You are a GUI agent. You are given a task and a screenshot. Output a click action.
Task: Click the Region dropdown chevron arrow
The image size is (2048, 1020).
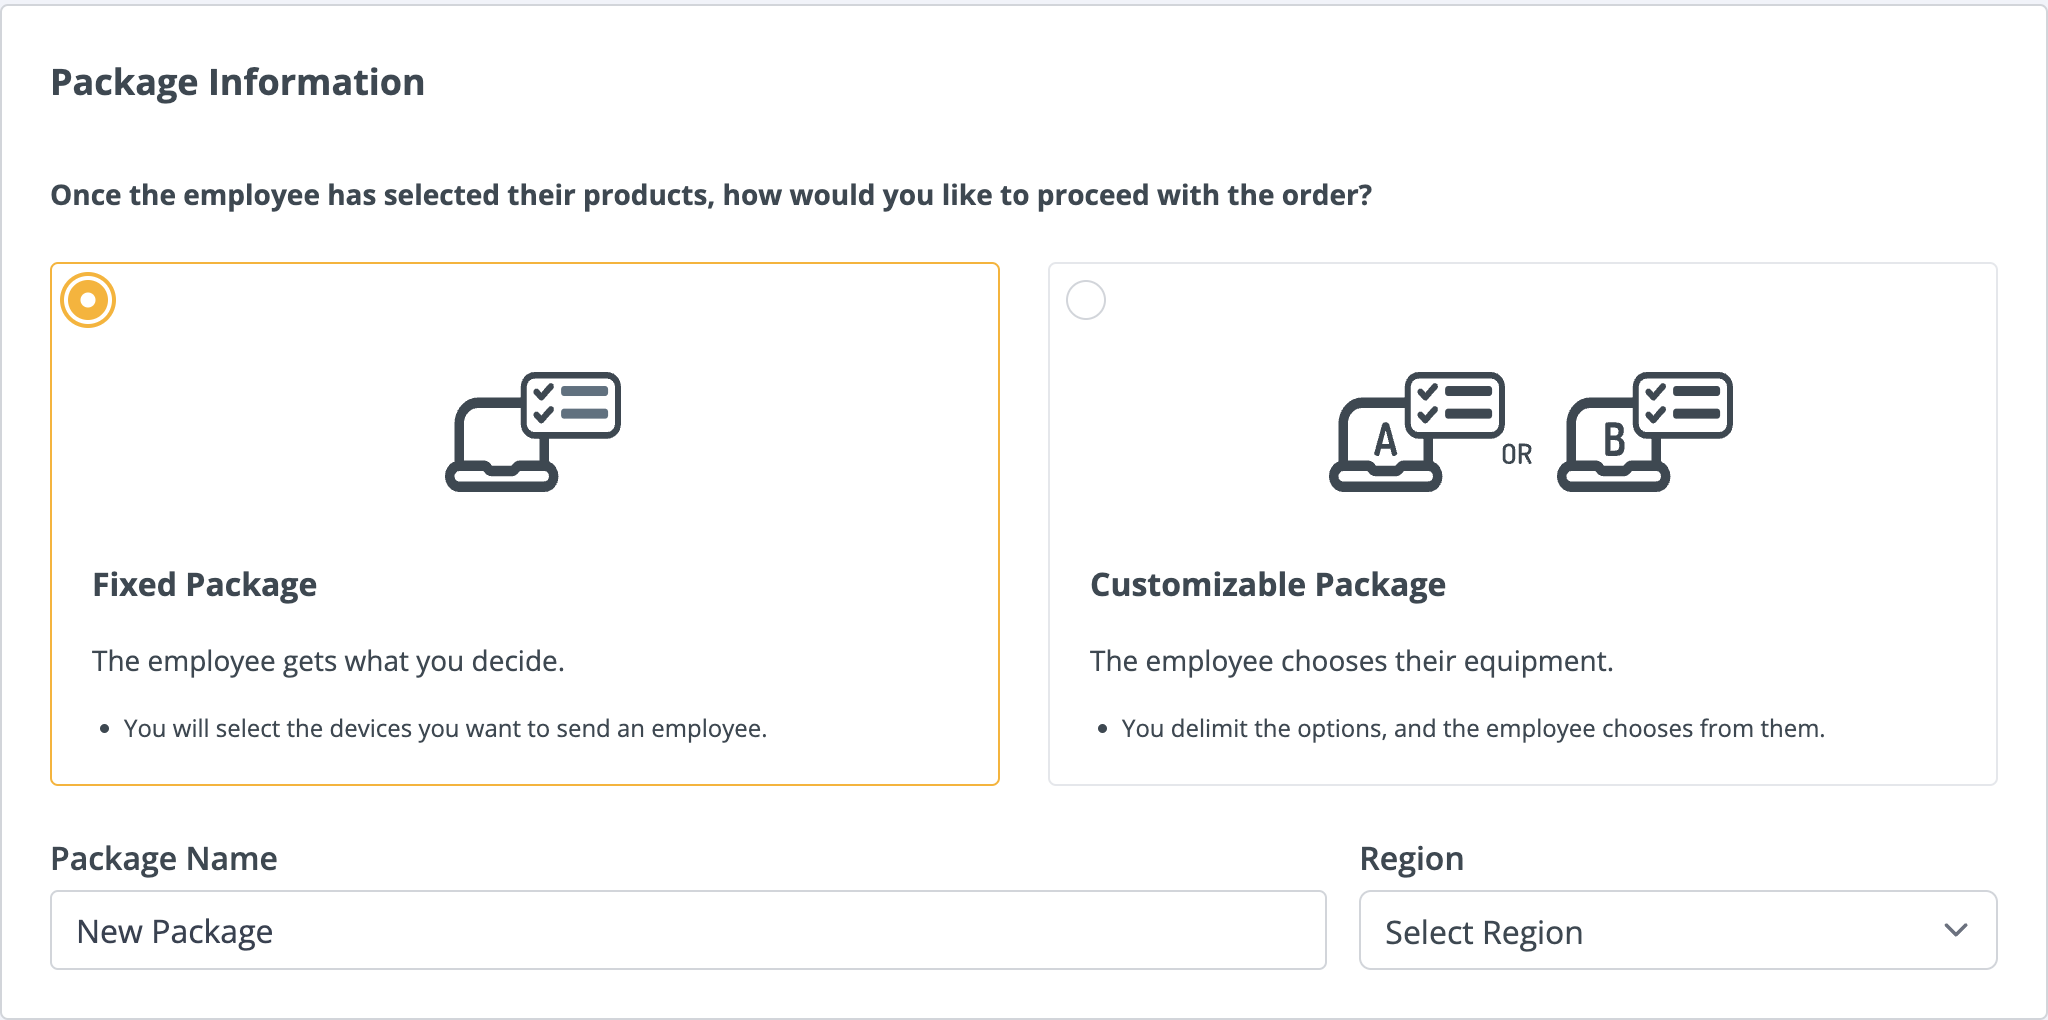(x=1955, y=931)
